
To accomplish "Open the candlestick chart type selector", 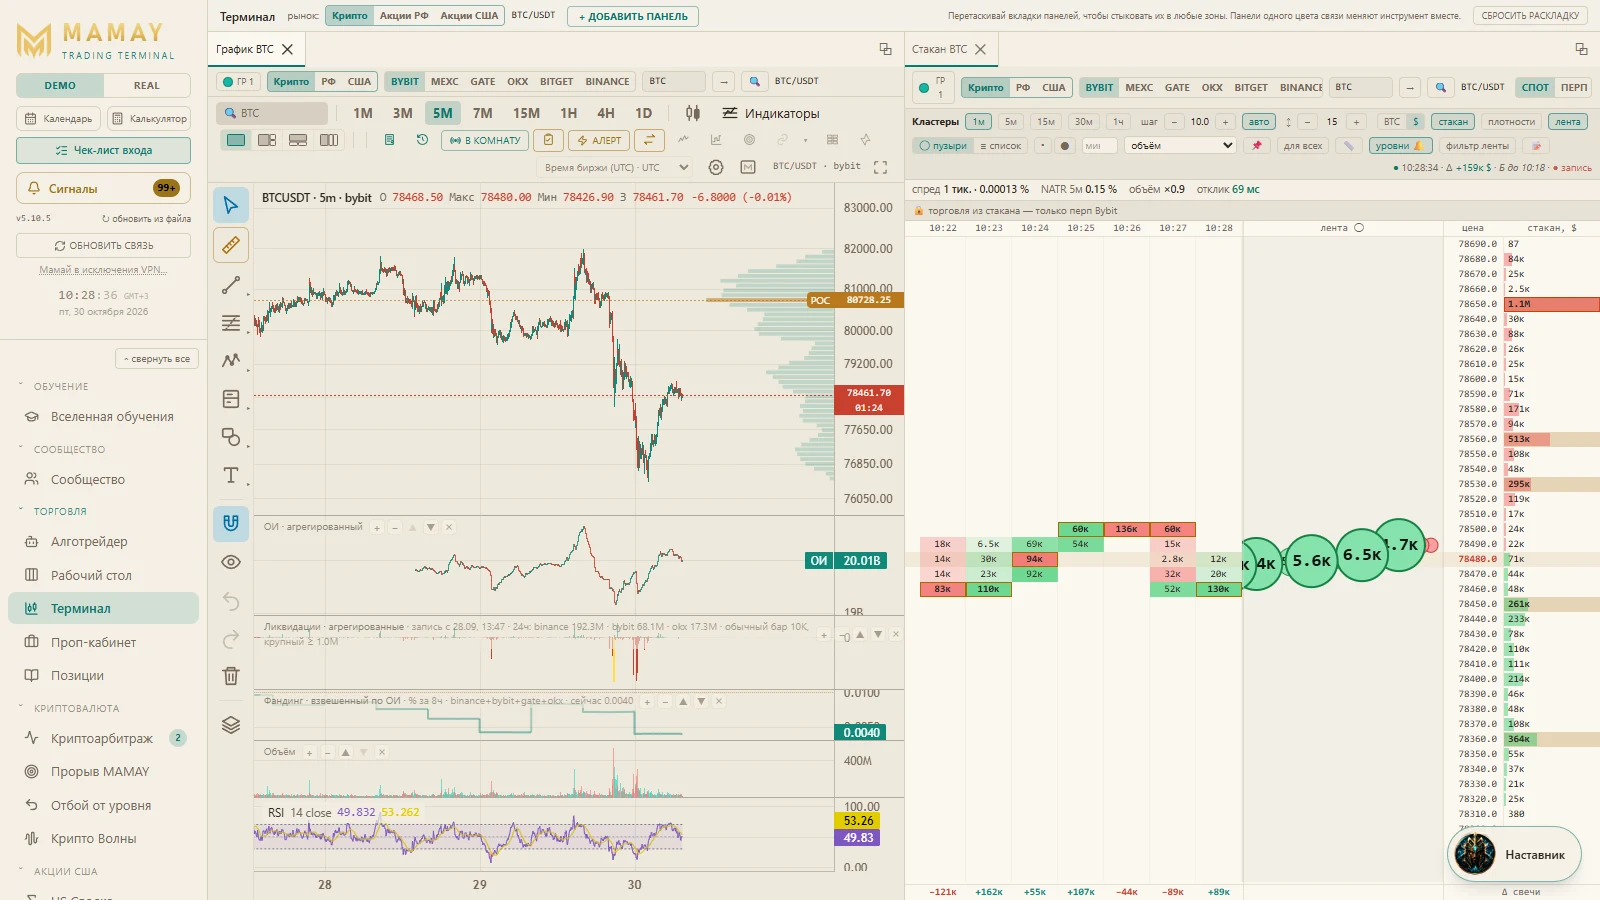I will 693,113.
